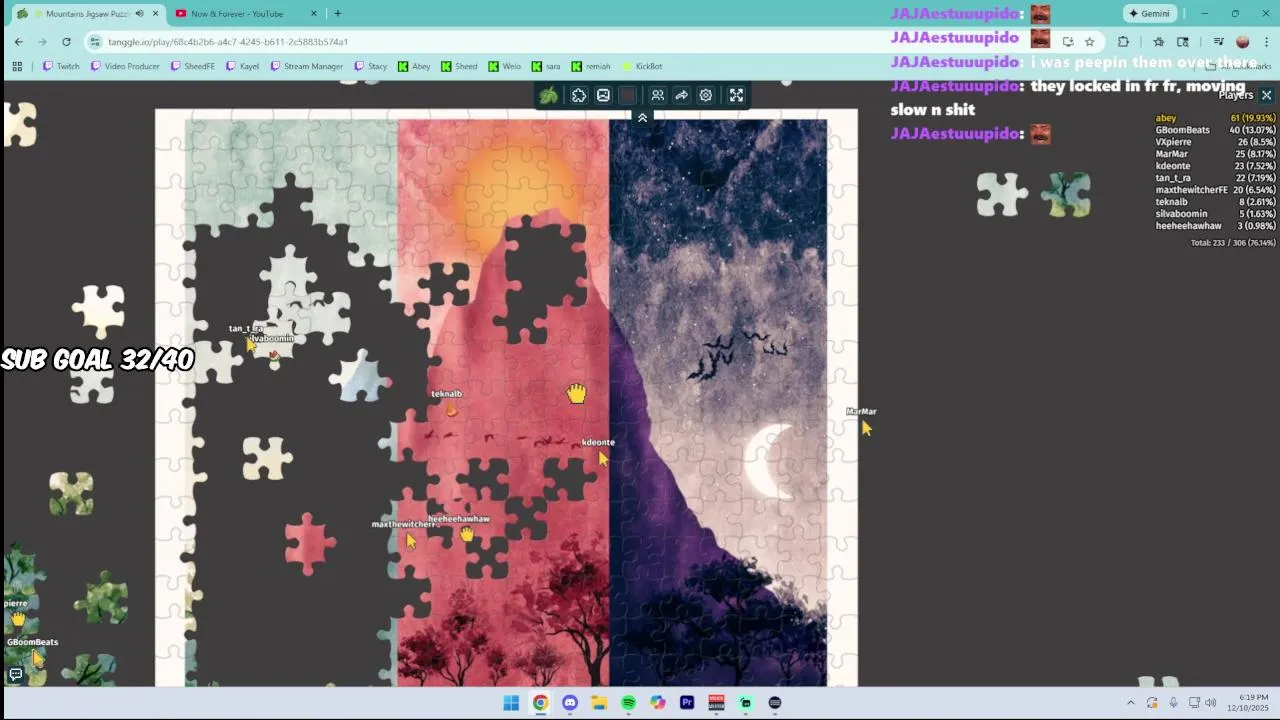Open the Stacy bookmark

click(x=370, y=66)
